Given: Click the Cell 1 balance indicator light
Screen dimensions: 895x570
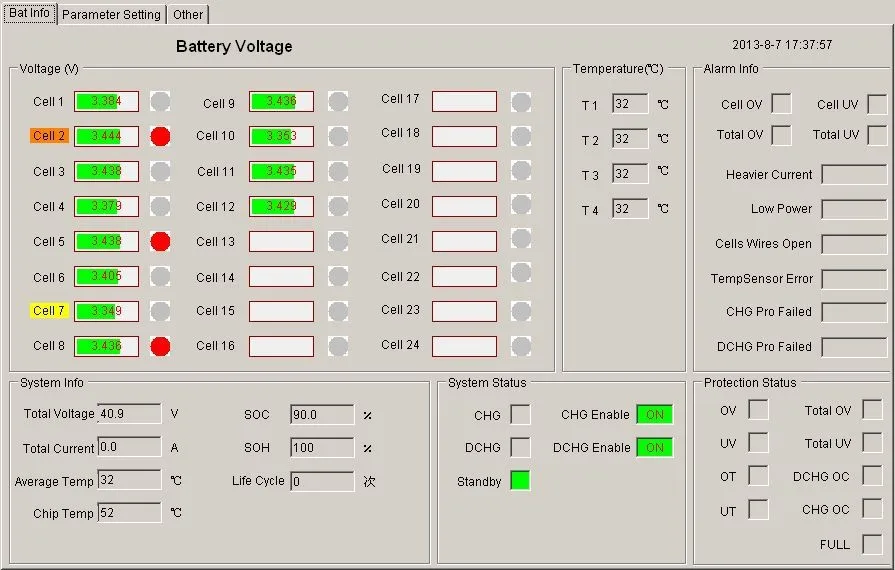Looking at the screenshot, I should 160,102.
